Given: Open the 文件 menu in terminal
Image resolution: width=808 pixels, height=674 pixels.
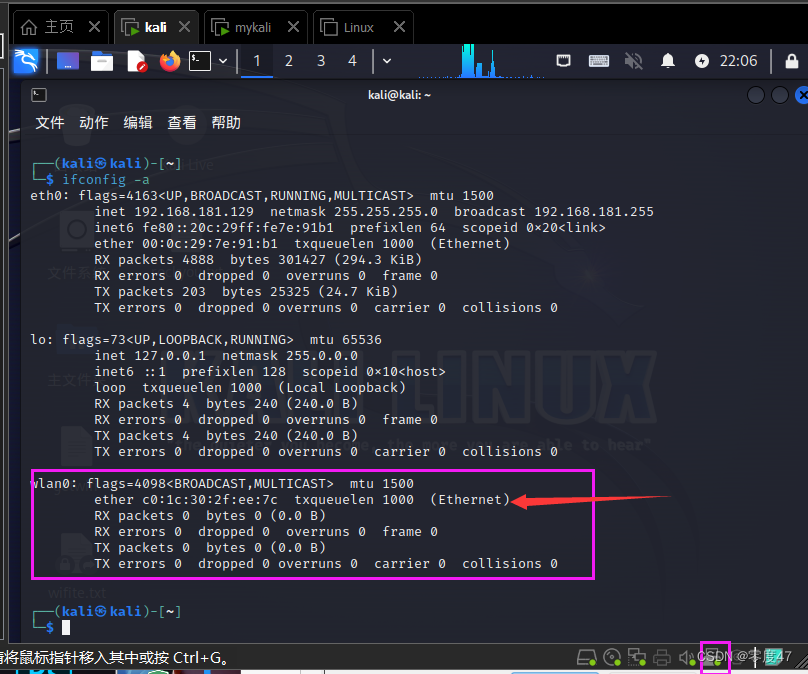Looking at the screenshot, I should click(x=50, y=123).
